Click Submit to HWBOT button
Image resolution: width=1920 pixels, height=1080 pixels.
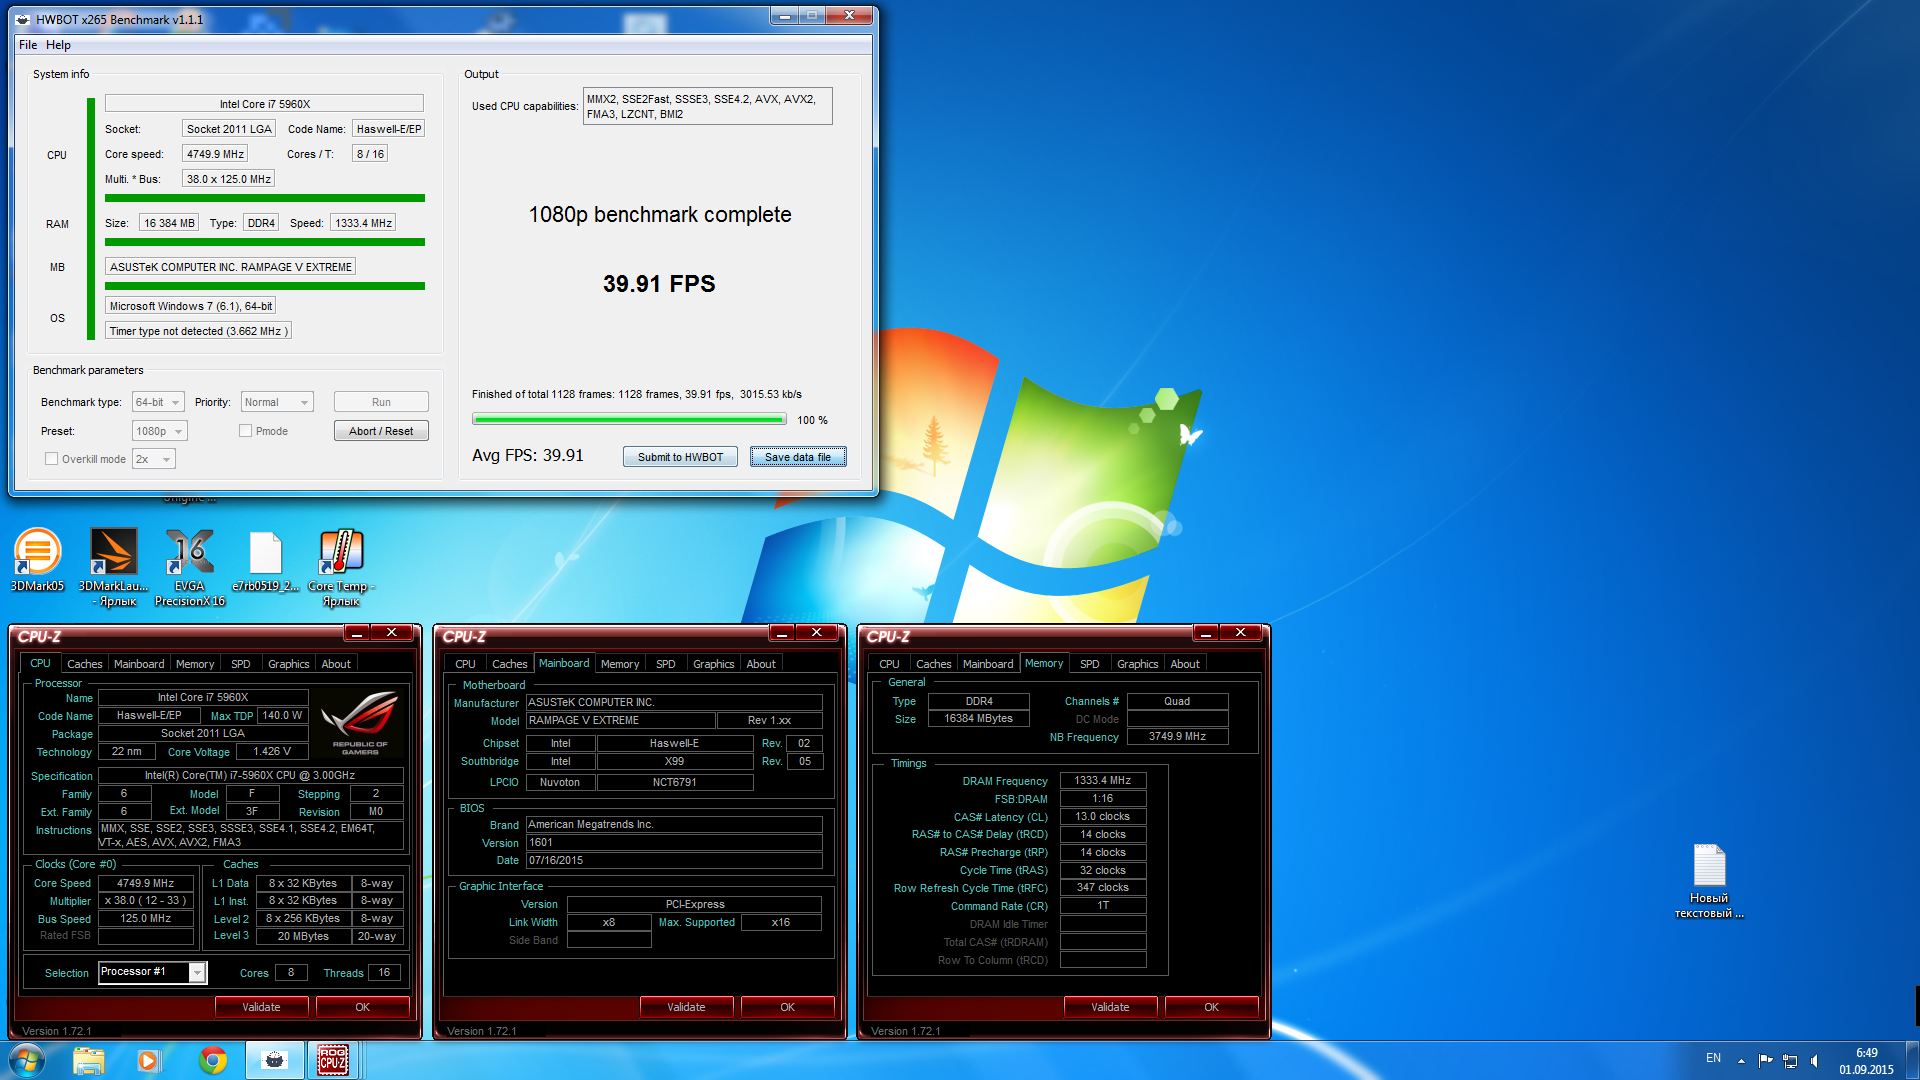(x=680, y=457)
